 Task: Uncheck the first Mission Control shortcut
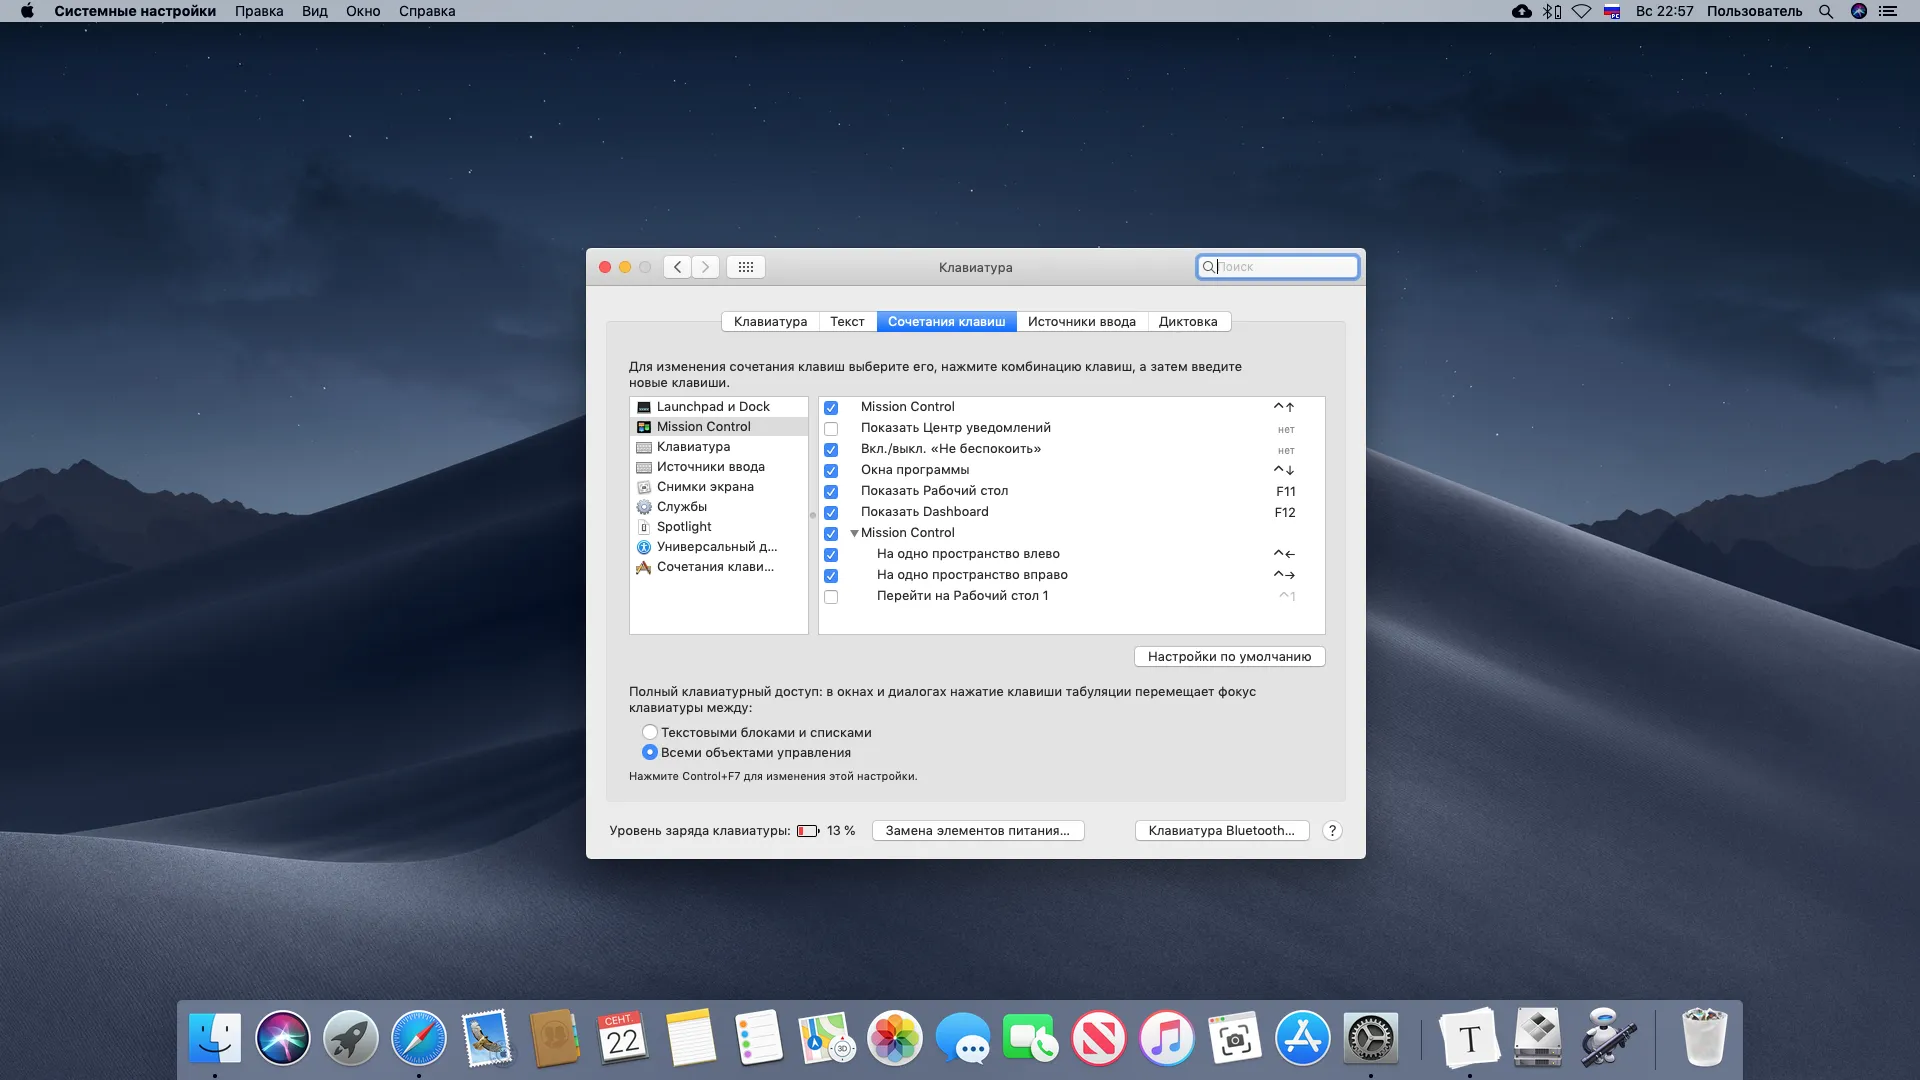pos(831,407)
